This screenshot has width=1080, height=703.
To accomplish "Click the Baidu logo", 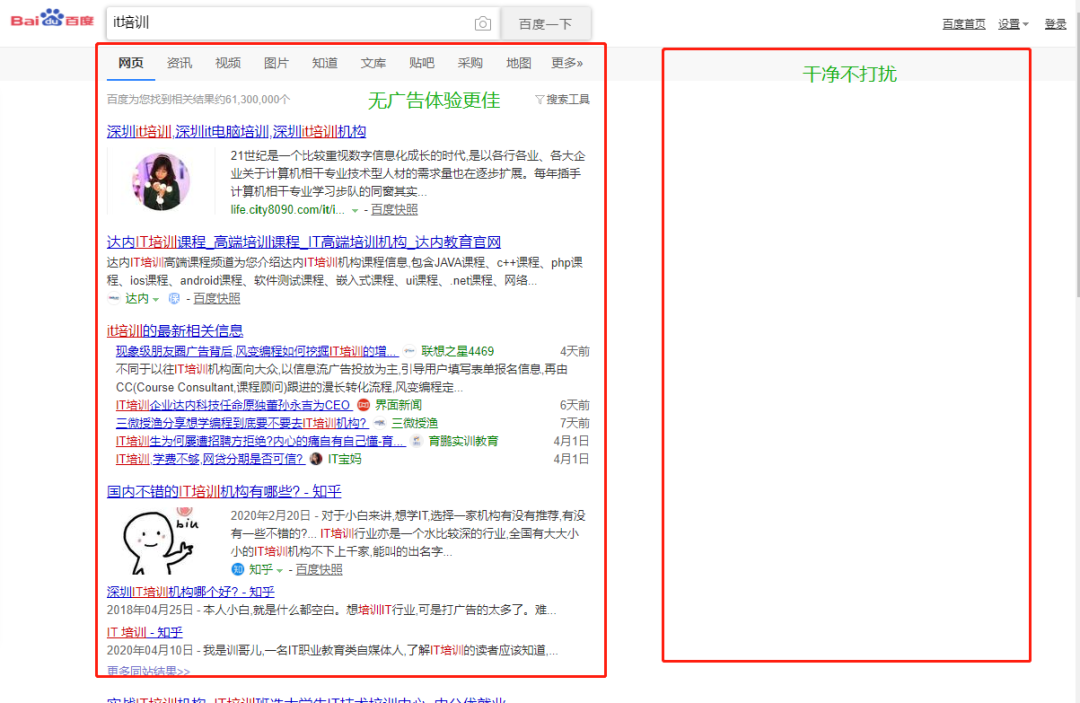I will coord(52,19).
